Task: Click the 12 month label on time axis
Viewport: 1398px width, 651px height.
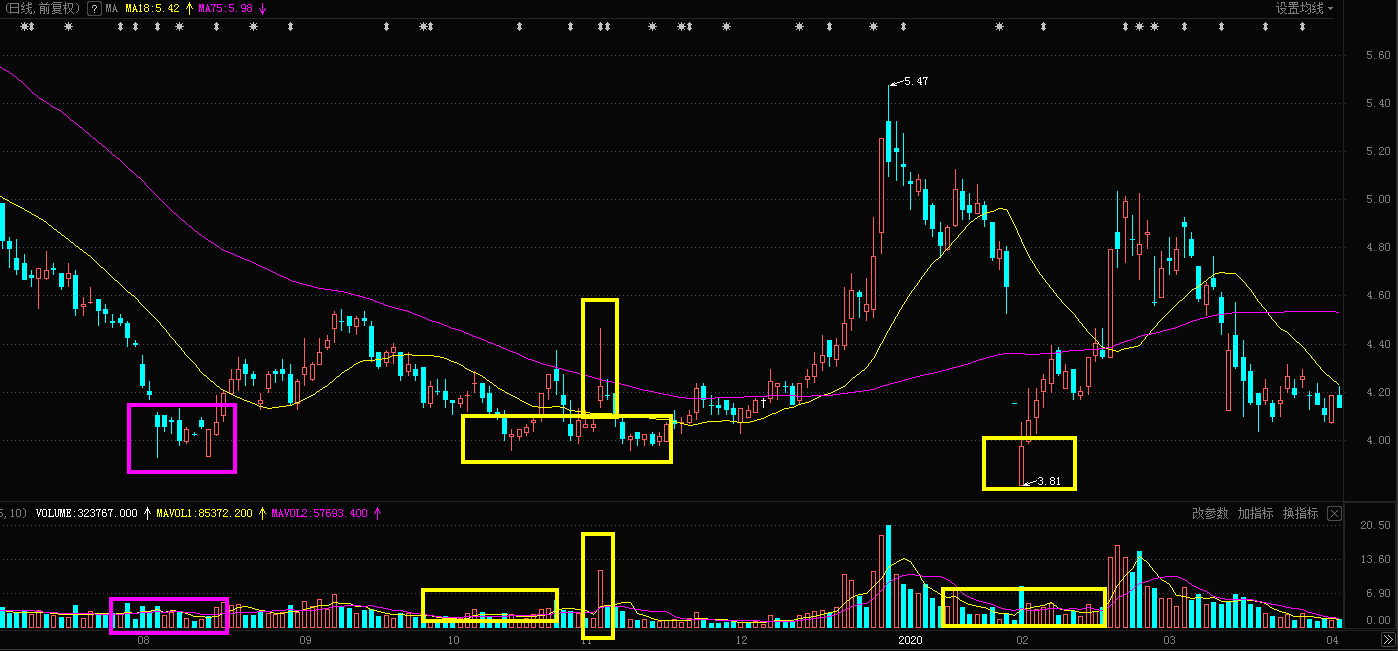Action: pos(741,639)
